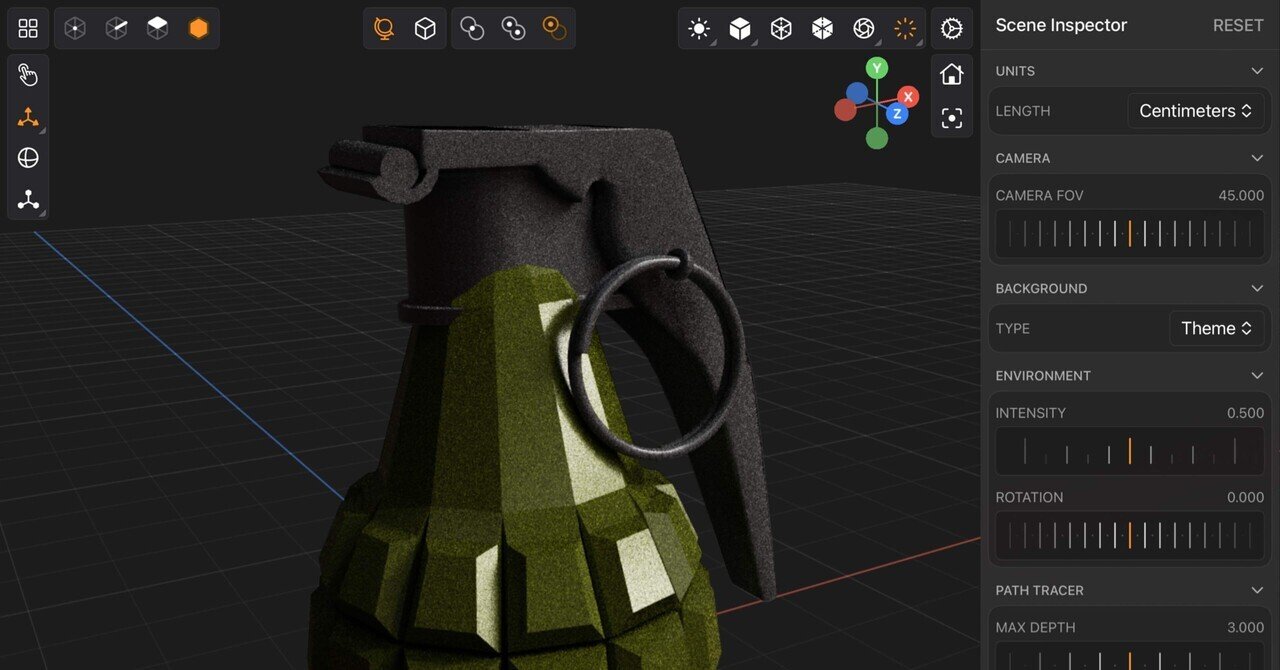Click the blue Z axis on gizmo
Screen dimensions: 1280x670
[x=897, y=114]
